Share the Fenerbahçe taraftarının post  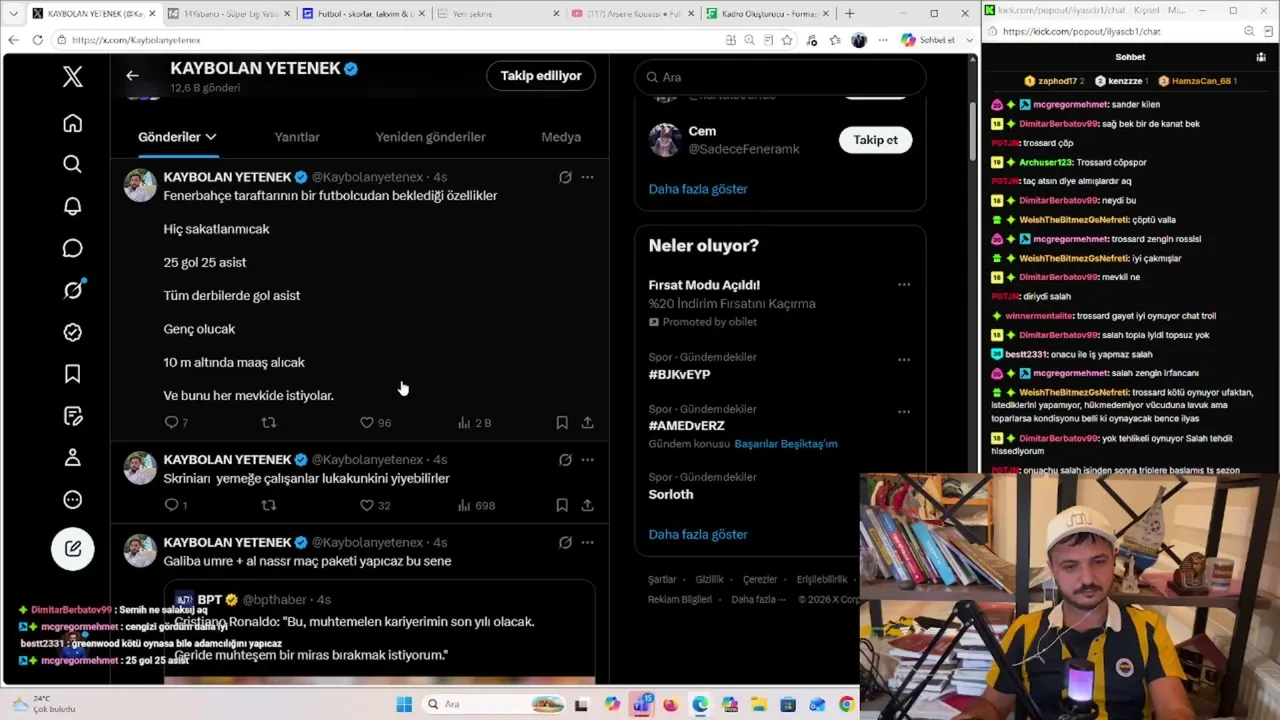coord(587,423)
